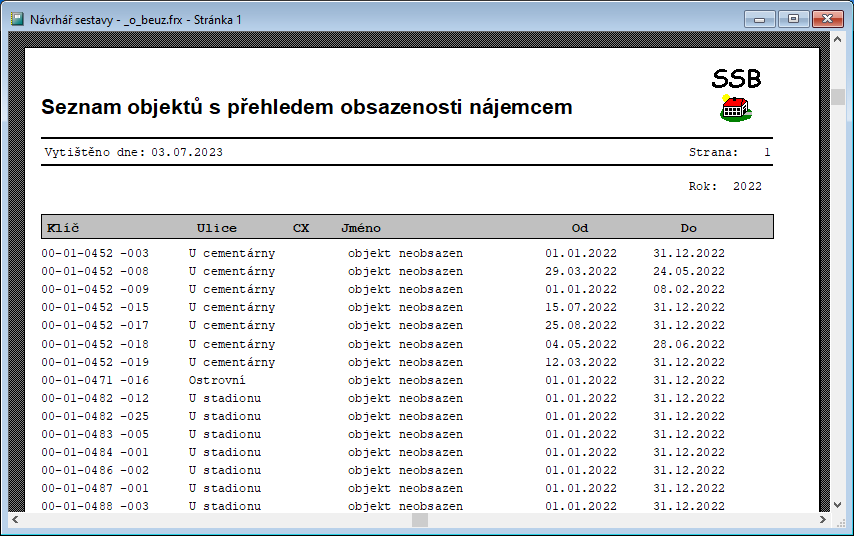Viewport: 854px width, 536px height.
Task: Open the window system menu icon in title bar
Action: (17, 19)
